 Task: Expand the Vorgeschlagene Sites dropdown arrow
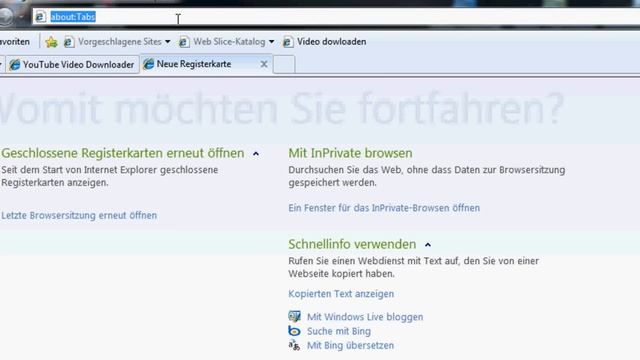168,42
